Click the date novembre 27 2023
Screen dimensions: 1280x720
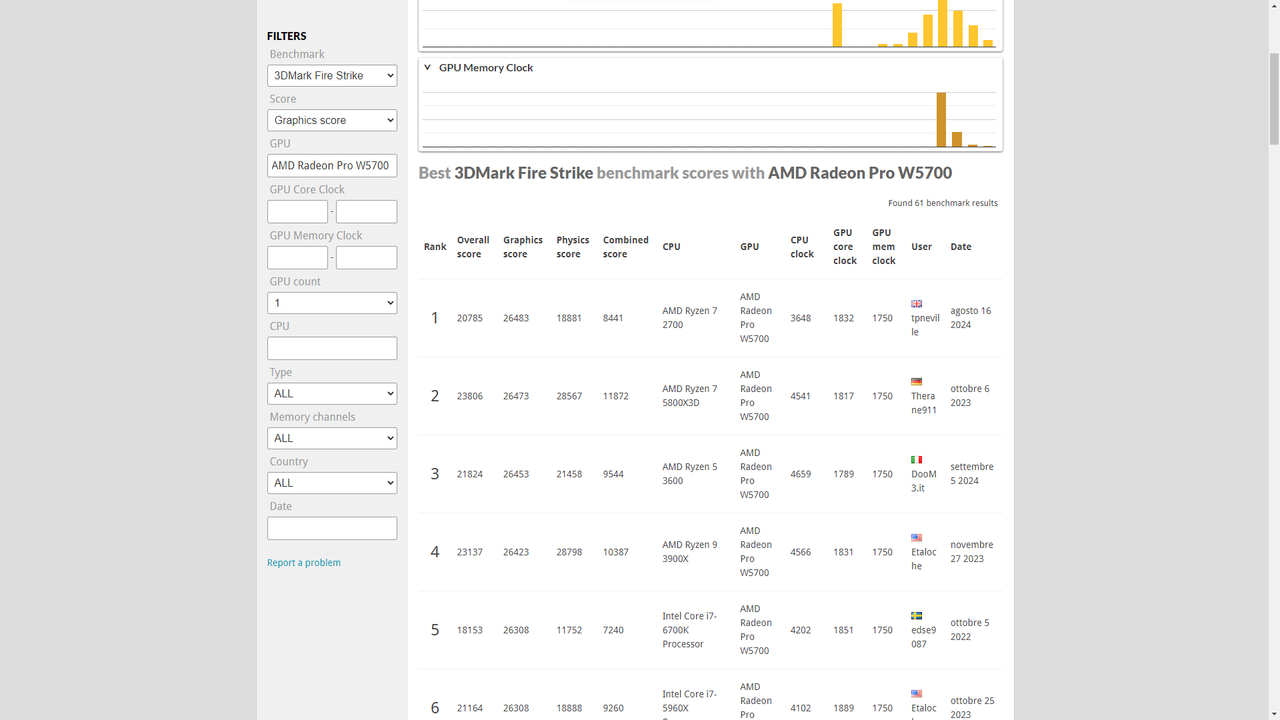click(972, 552)
